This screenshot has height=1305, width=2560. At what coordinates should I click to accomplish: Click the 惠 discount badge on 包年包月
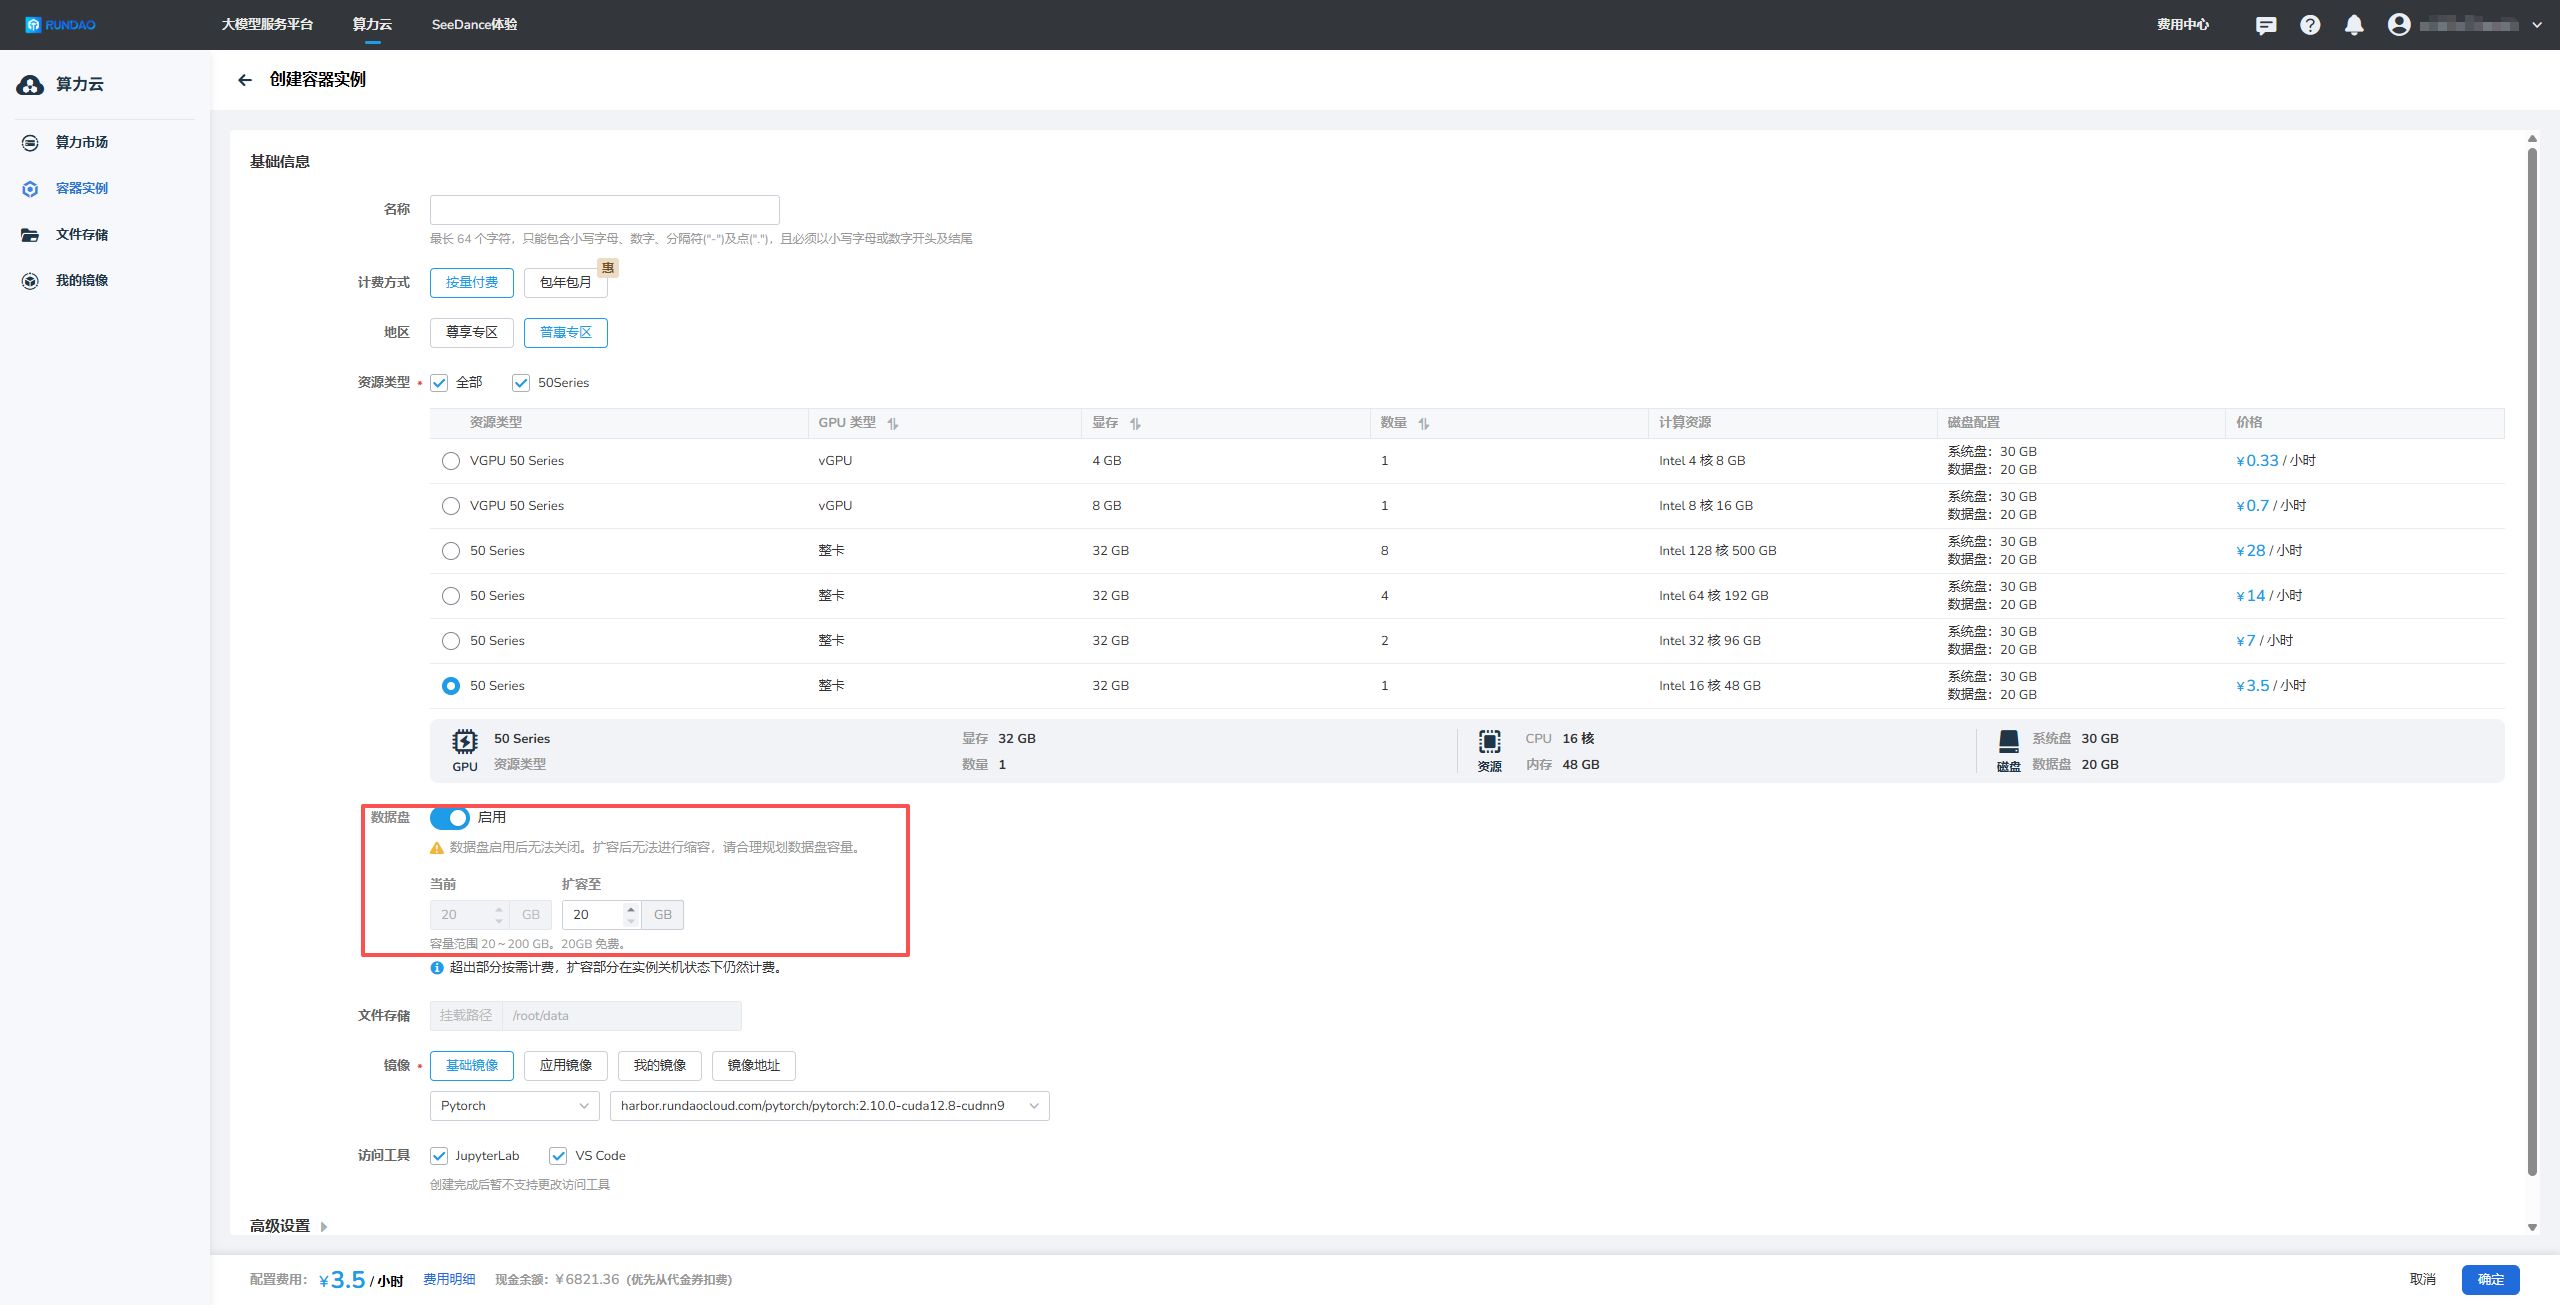(608, 268)
